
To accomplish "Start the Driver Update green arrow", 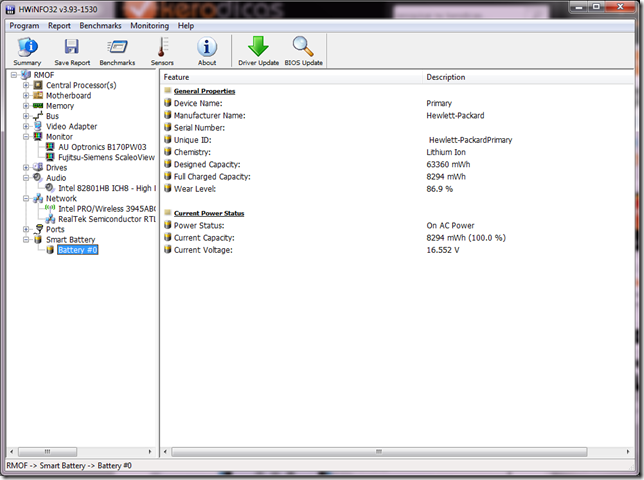I will tap(258, 51).
